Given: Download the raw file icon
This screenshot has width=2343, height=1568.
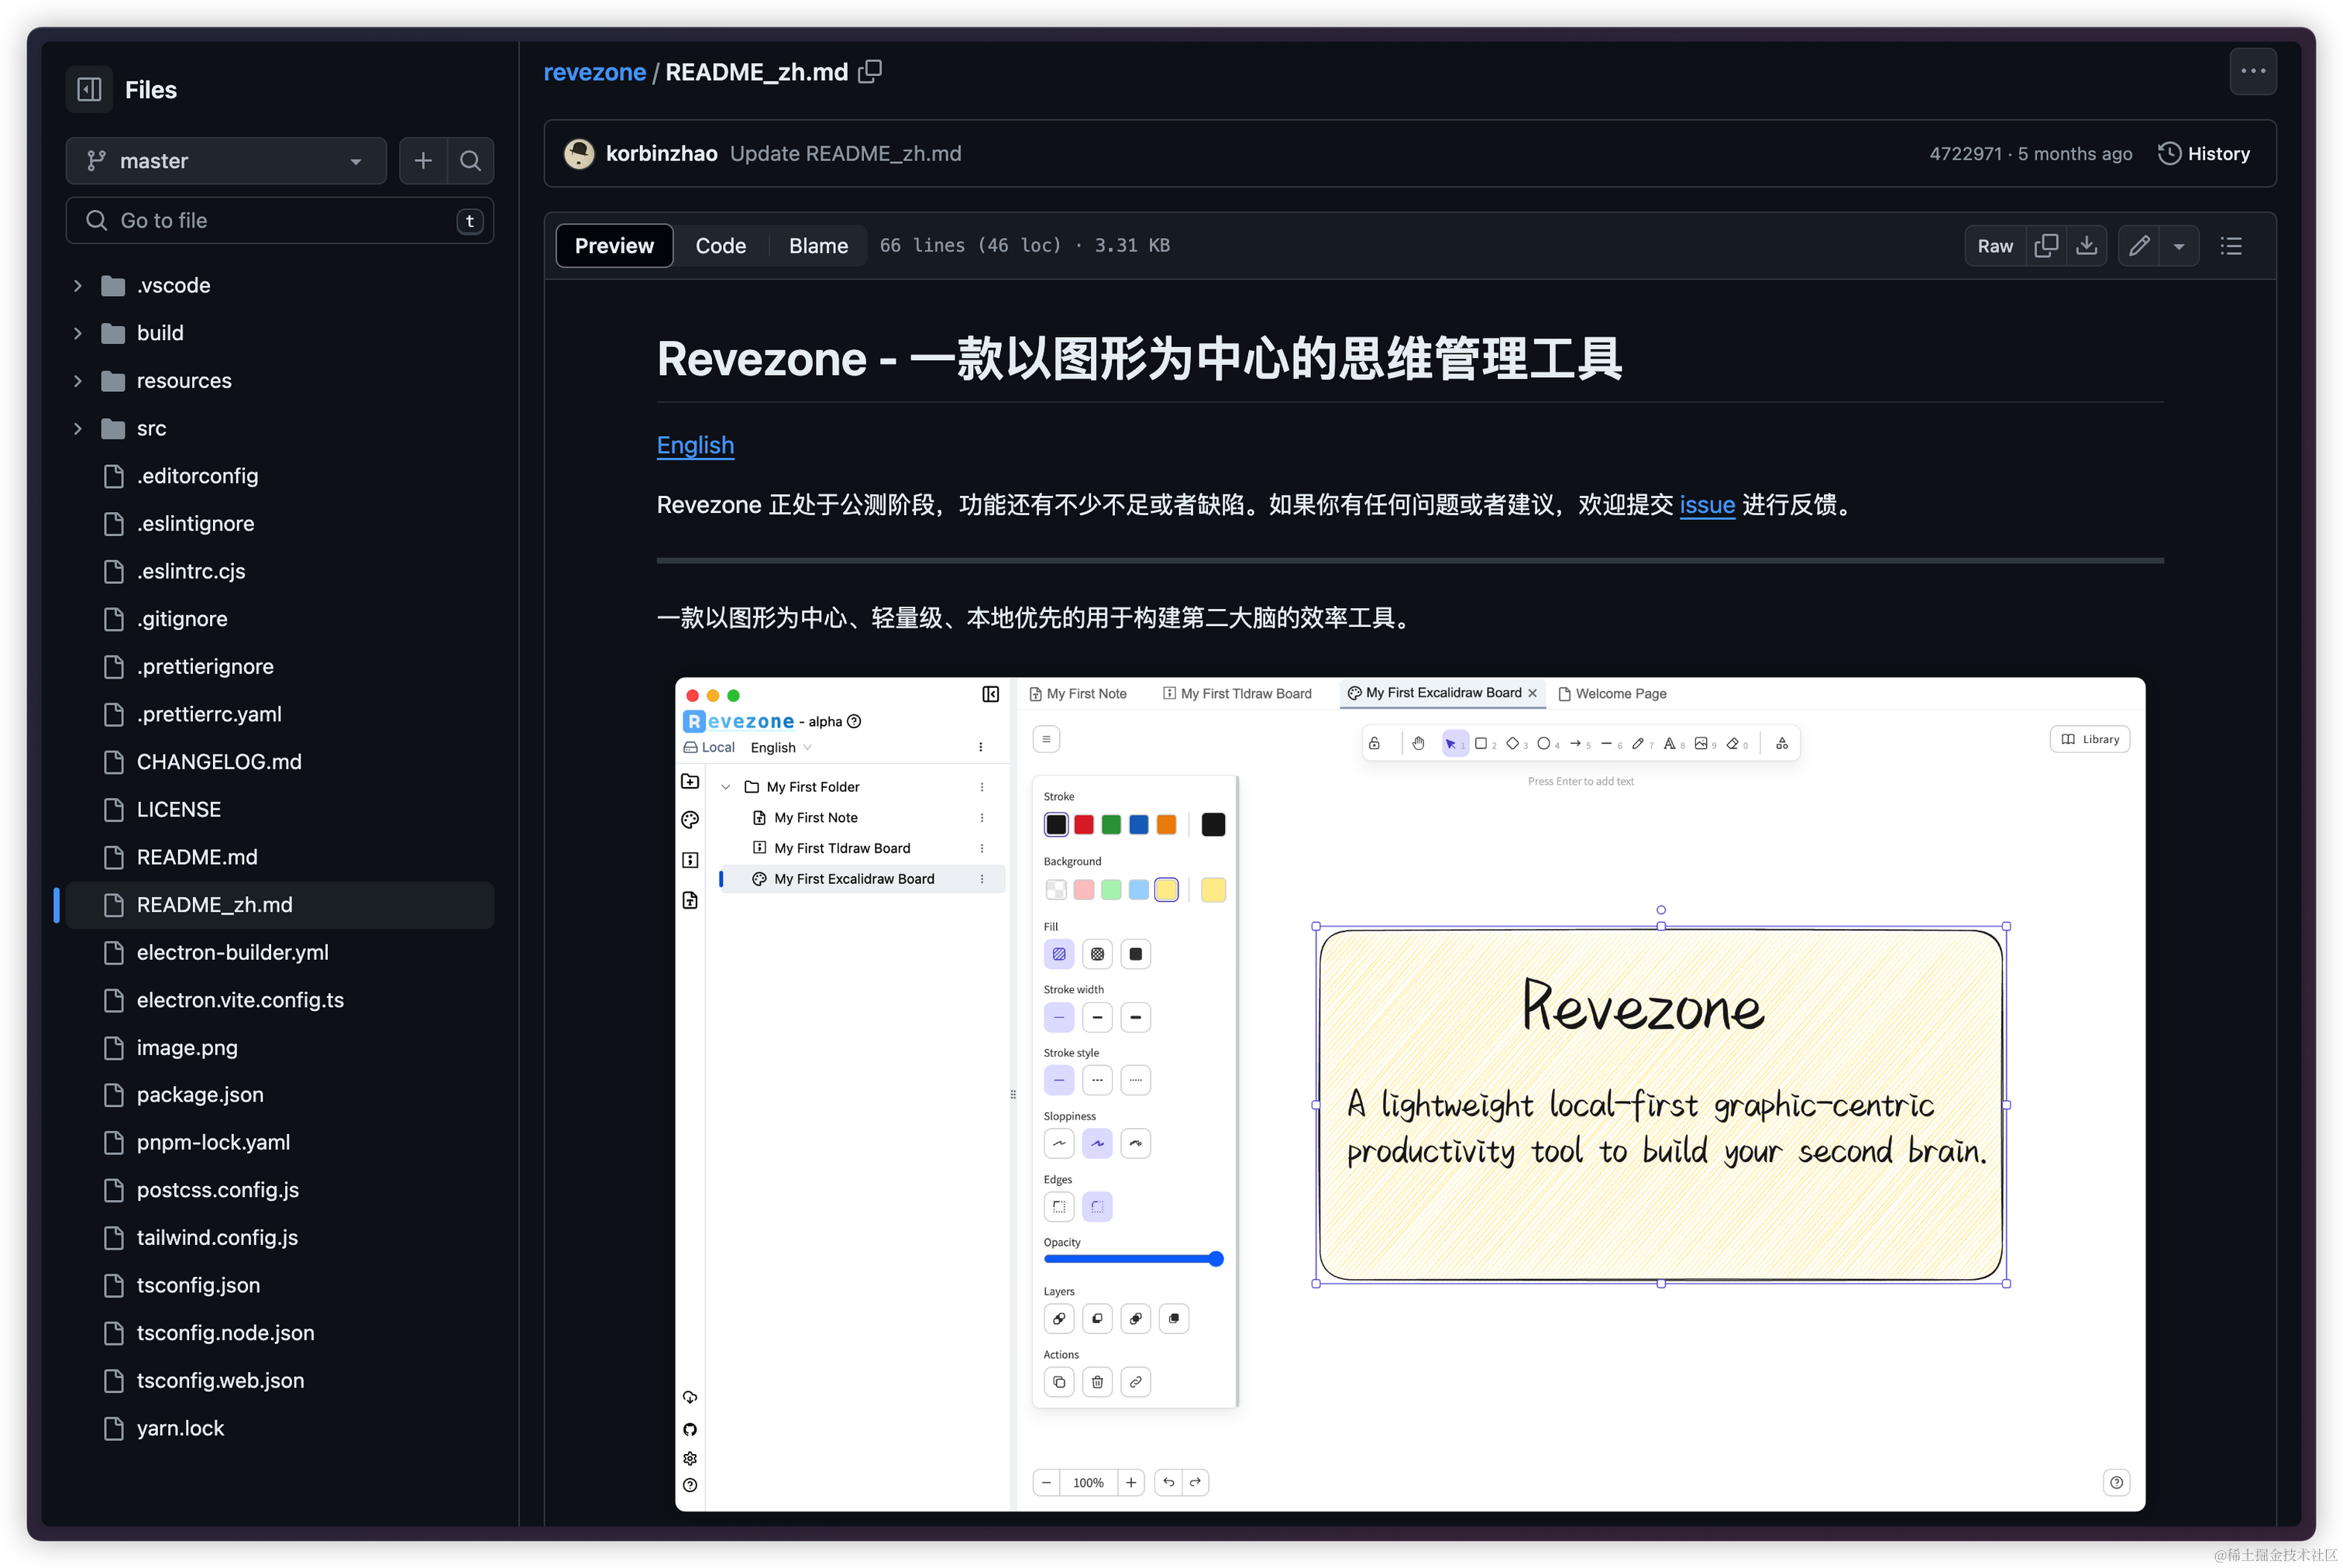Looking at the screenshot, I should point(2086,246).
